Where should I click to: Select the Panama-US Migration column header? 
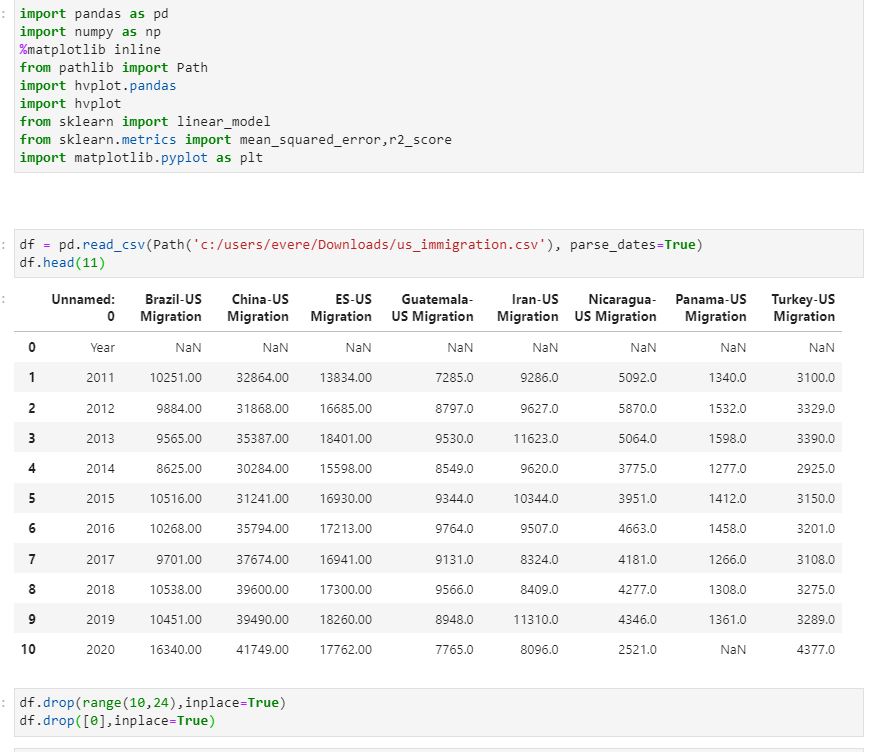710,308
